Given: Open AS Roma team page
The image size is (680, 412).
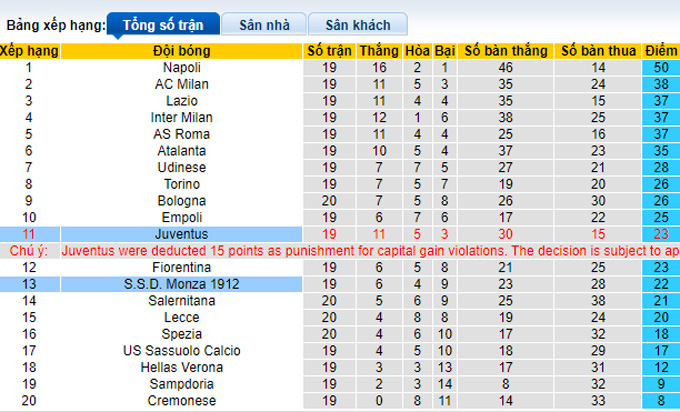Looking at the screenshot, I should point(180,134).
